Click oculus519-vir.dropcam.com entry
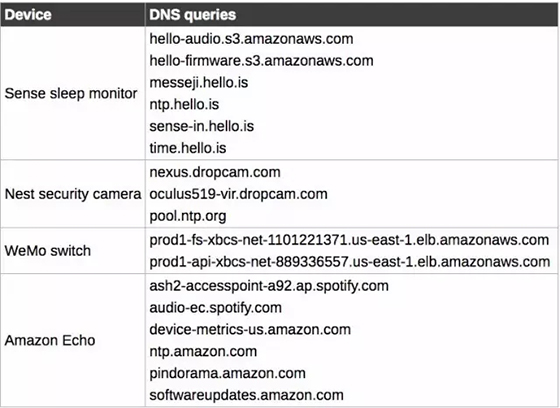The width and height of the screenshot is (560, 408). 239,194
